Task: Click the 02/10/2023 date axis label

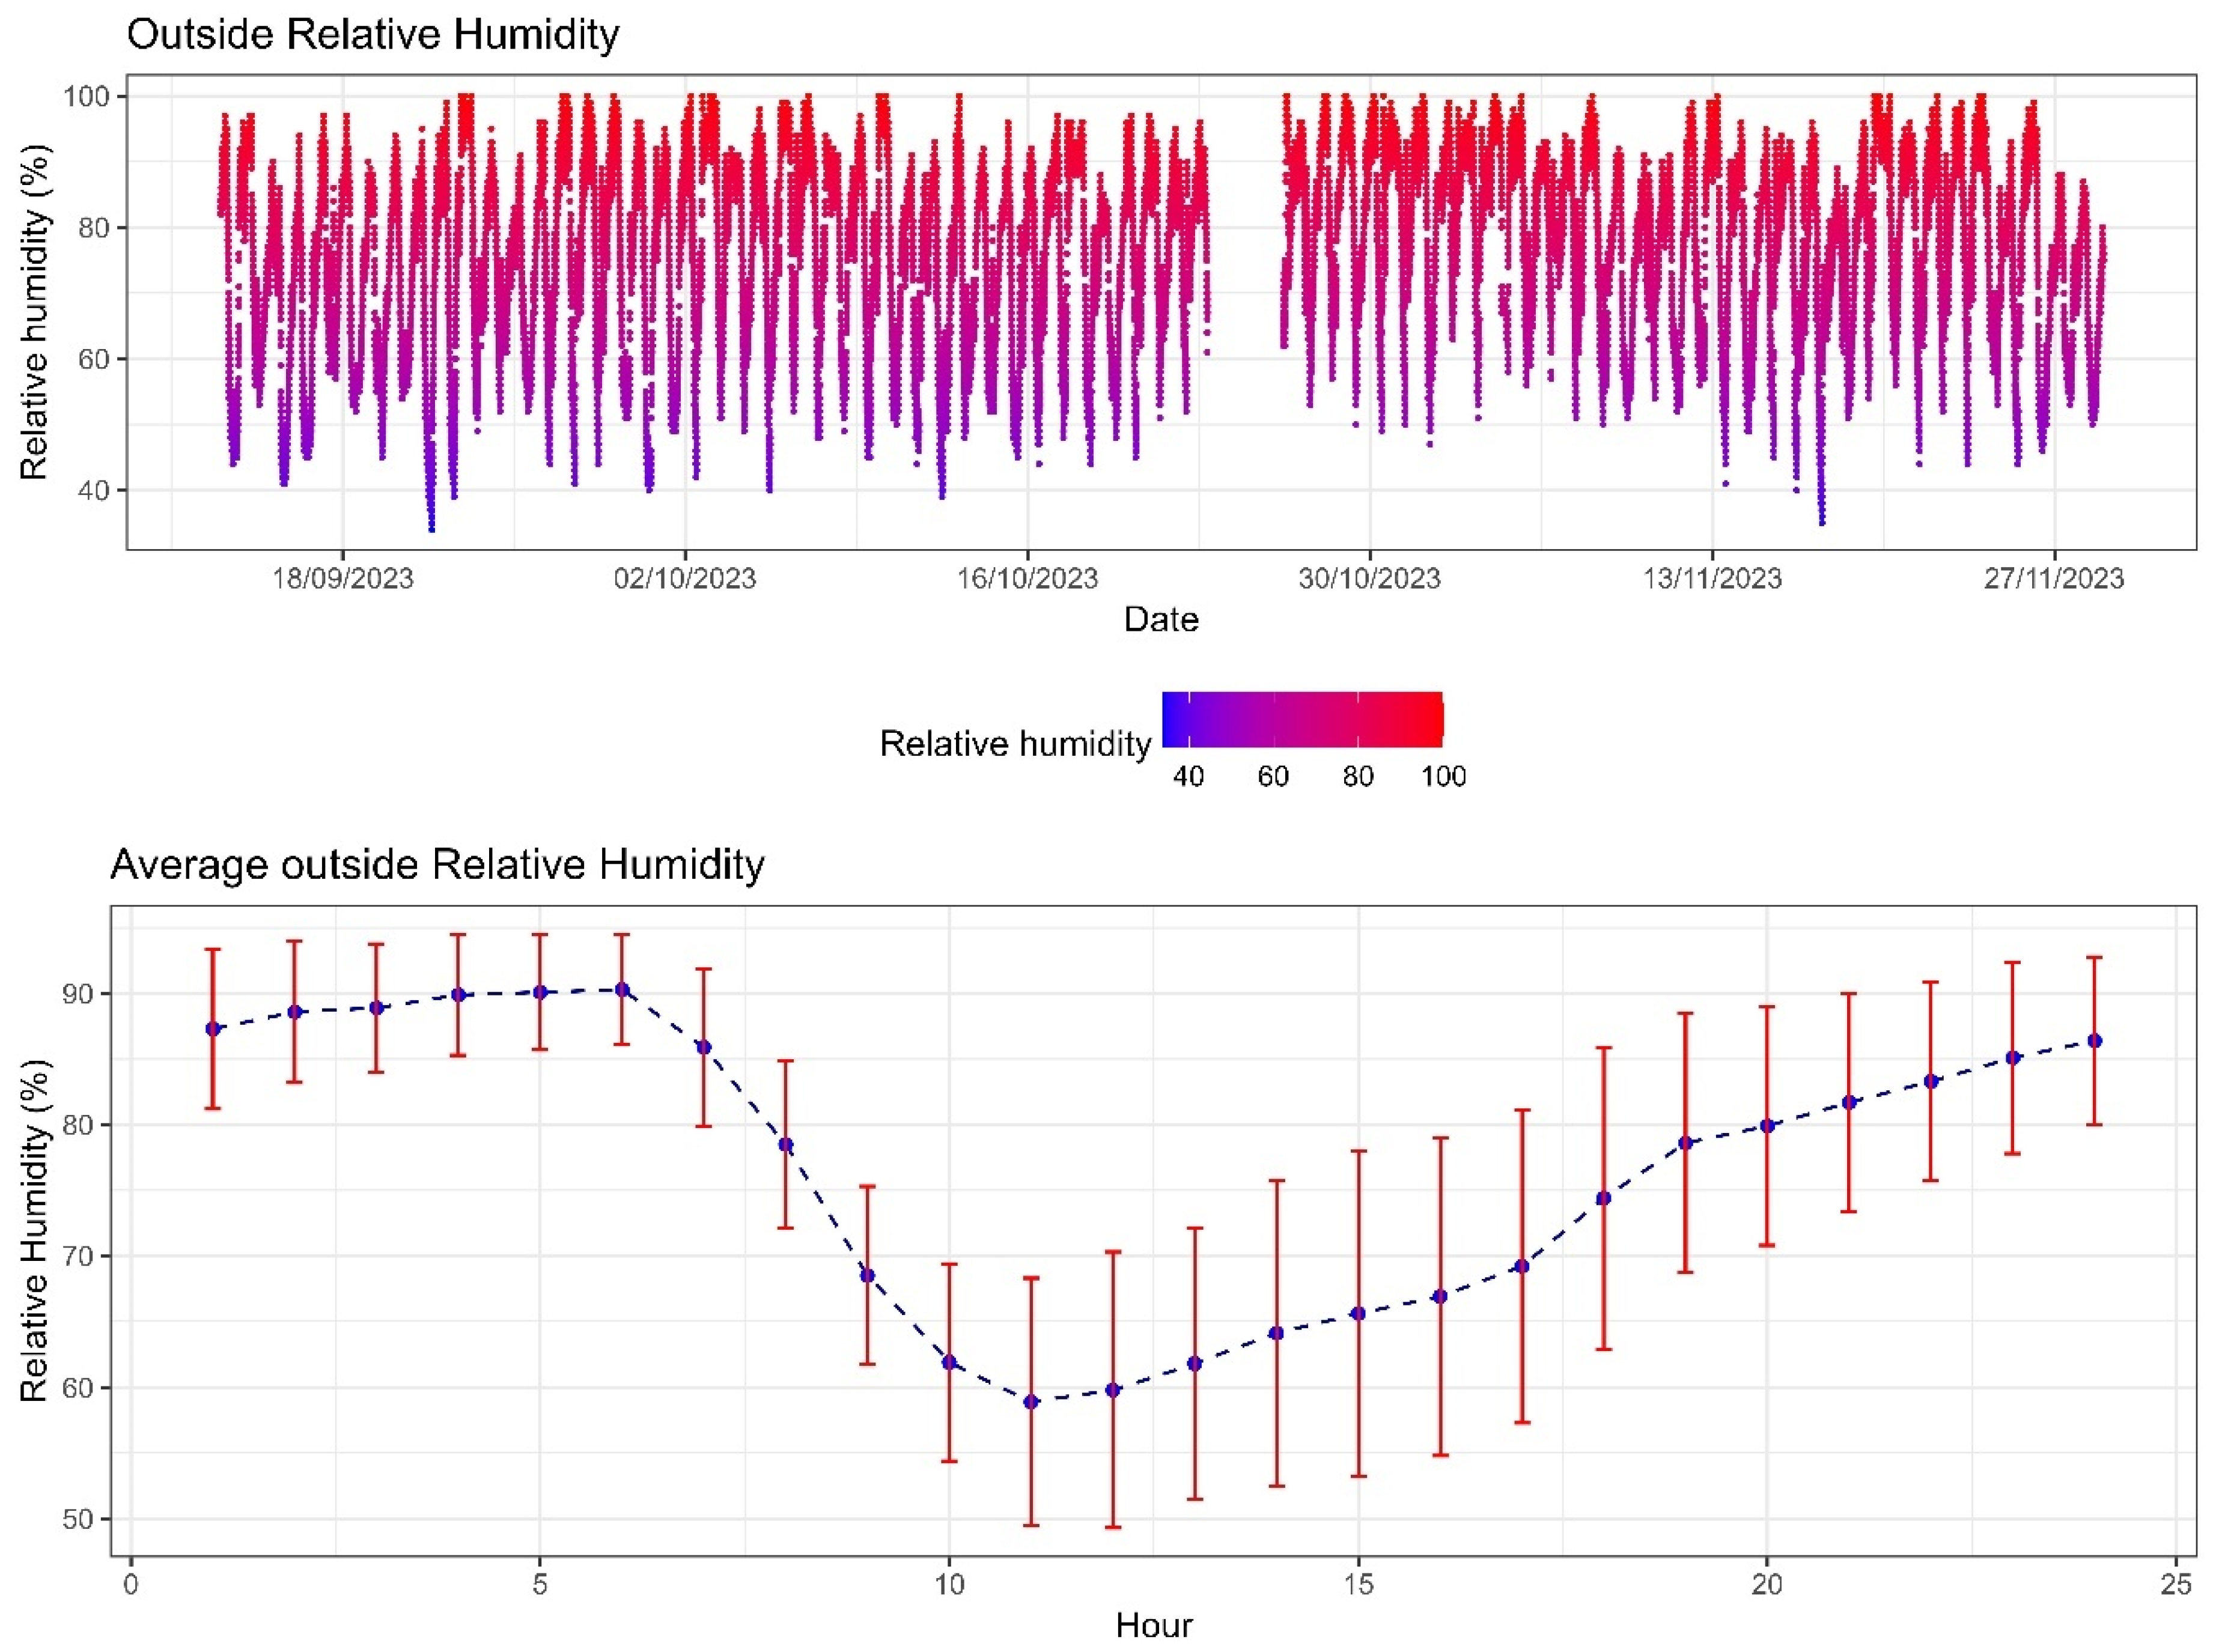Action: (685, 578)
